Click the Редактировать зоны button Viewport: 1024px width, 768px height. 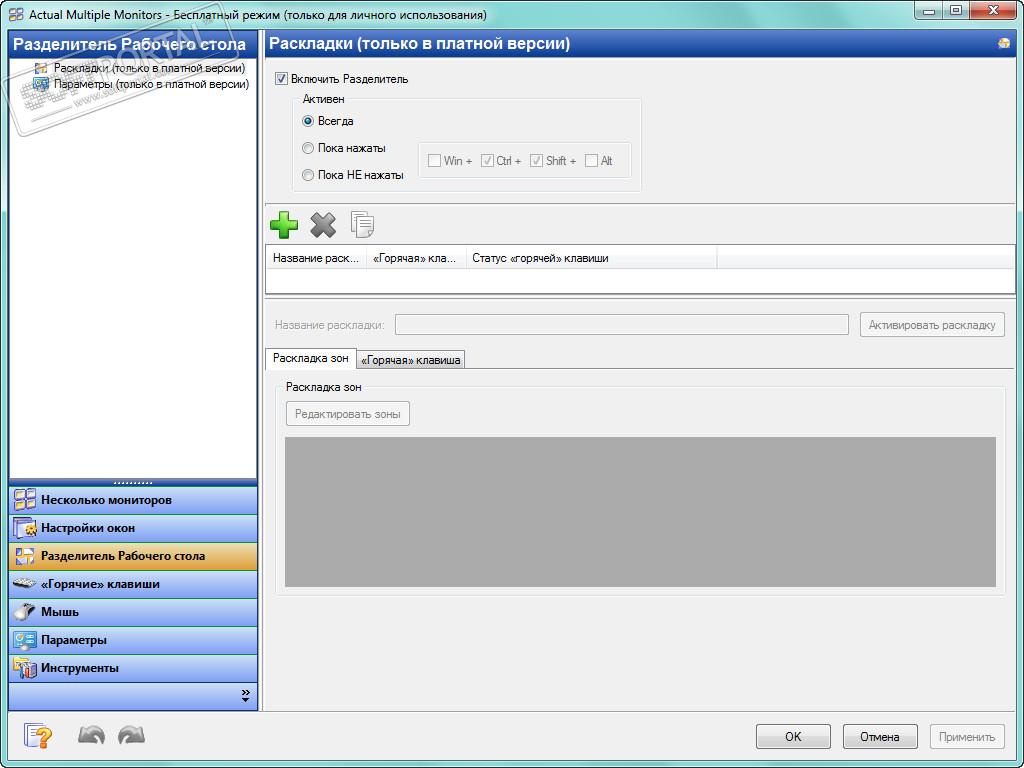click(347, 413)
